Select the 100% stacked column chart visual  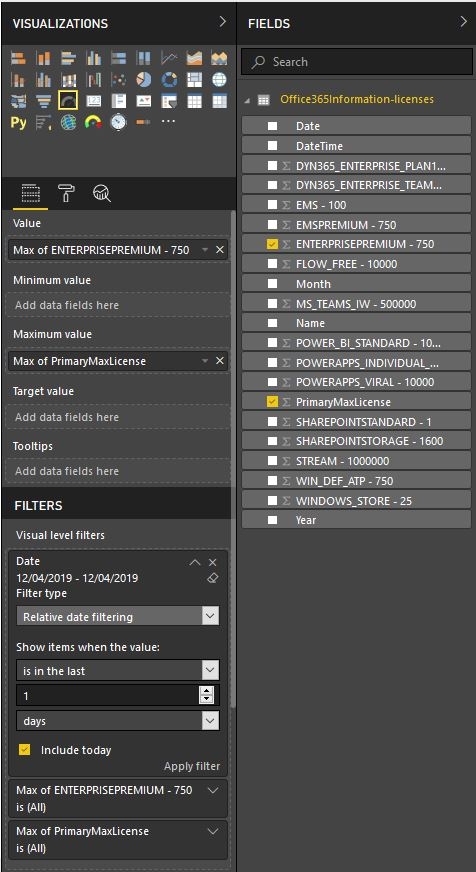coord(143,58)
